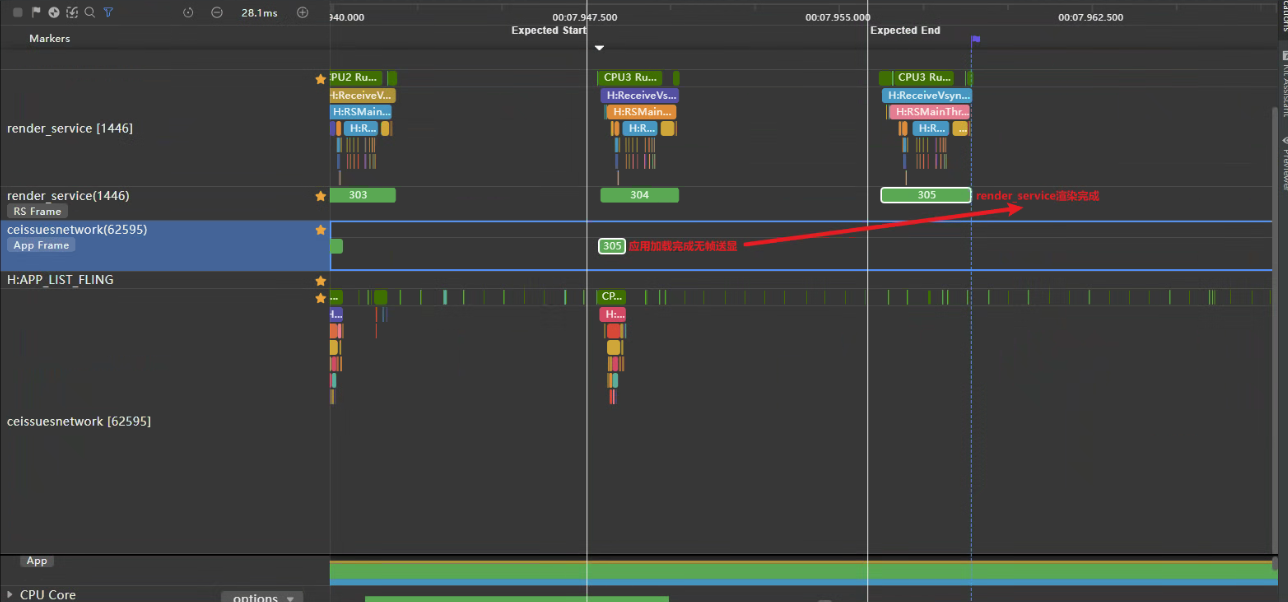Open the options dropdown
Viewport: 1288px width, 602px height.
pos(262,597)
